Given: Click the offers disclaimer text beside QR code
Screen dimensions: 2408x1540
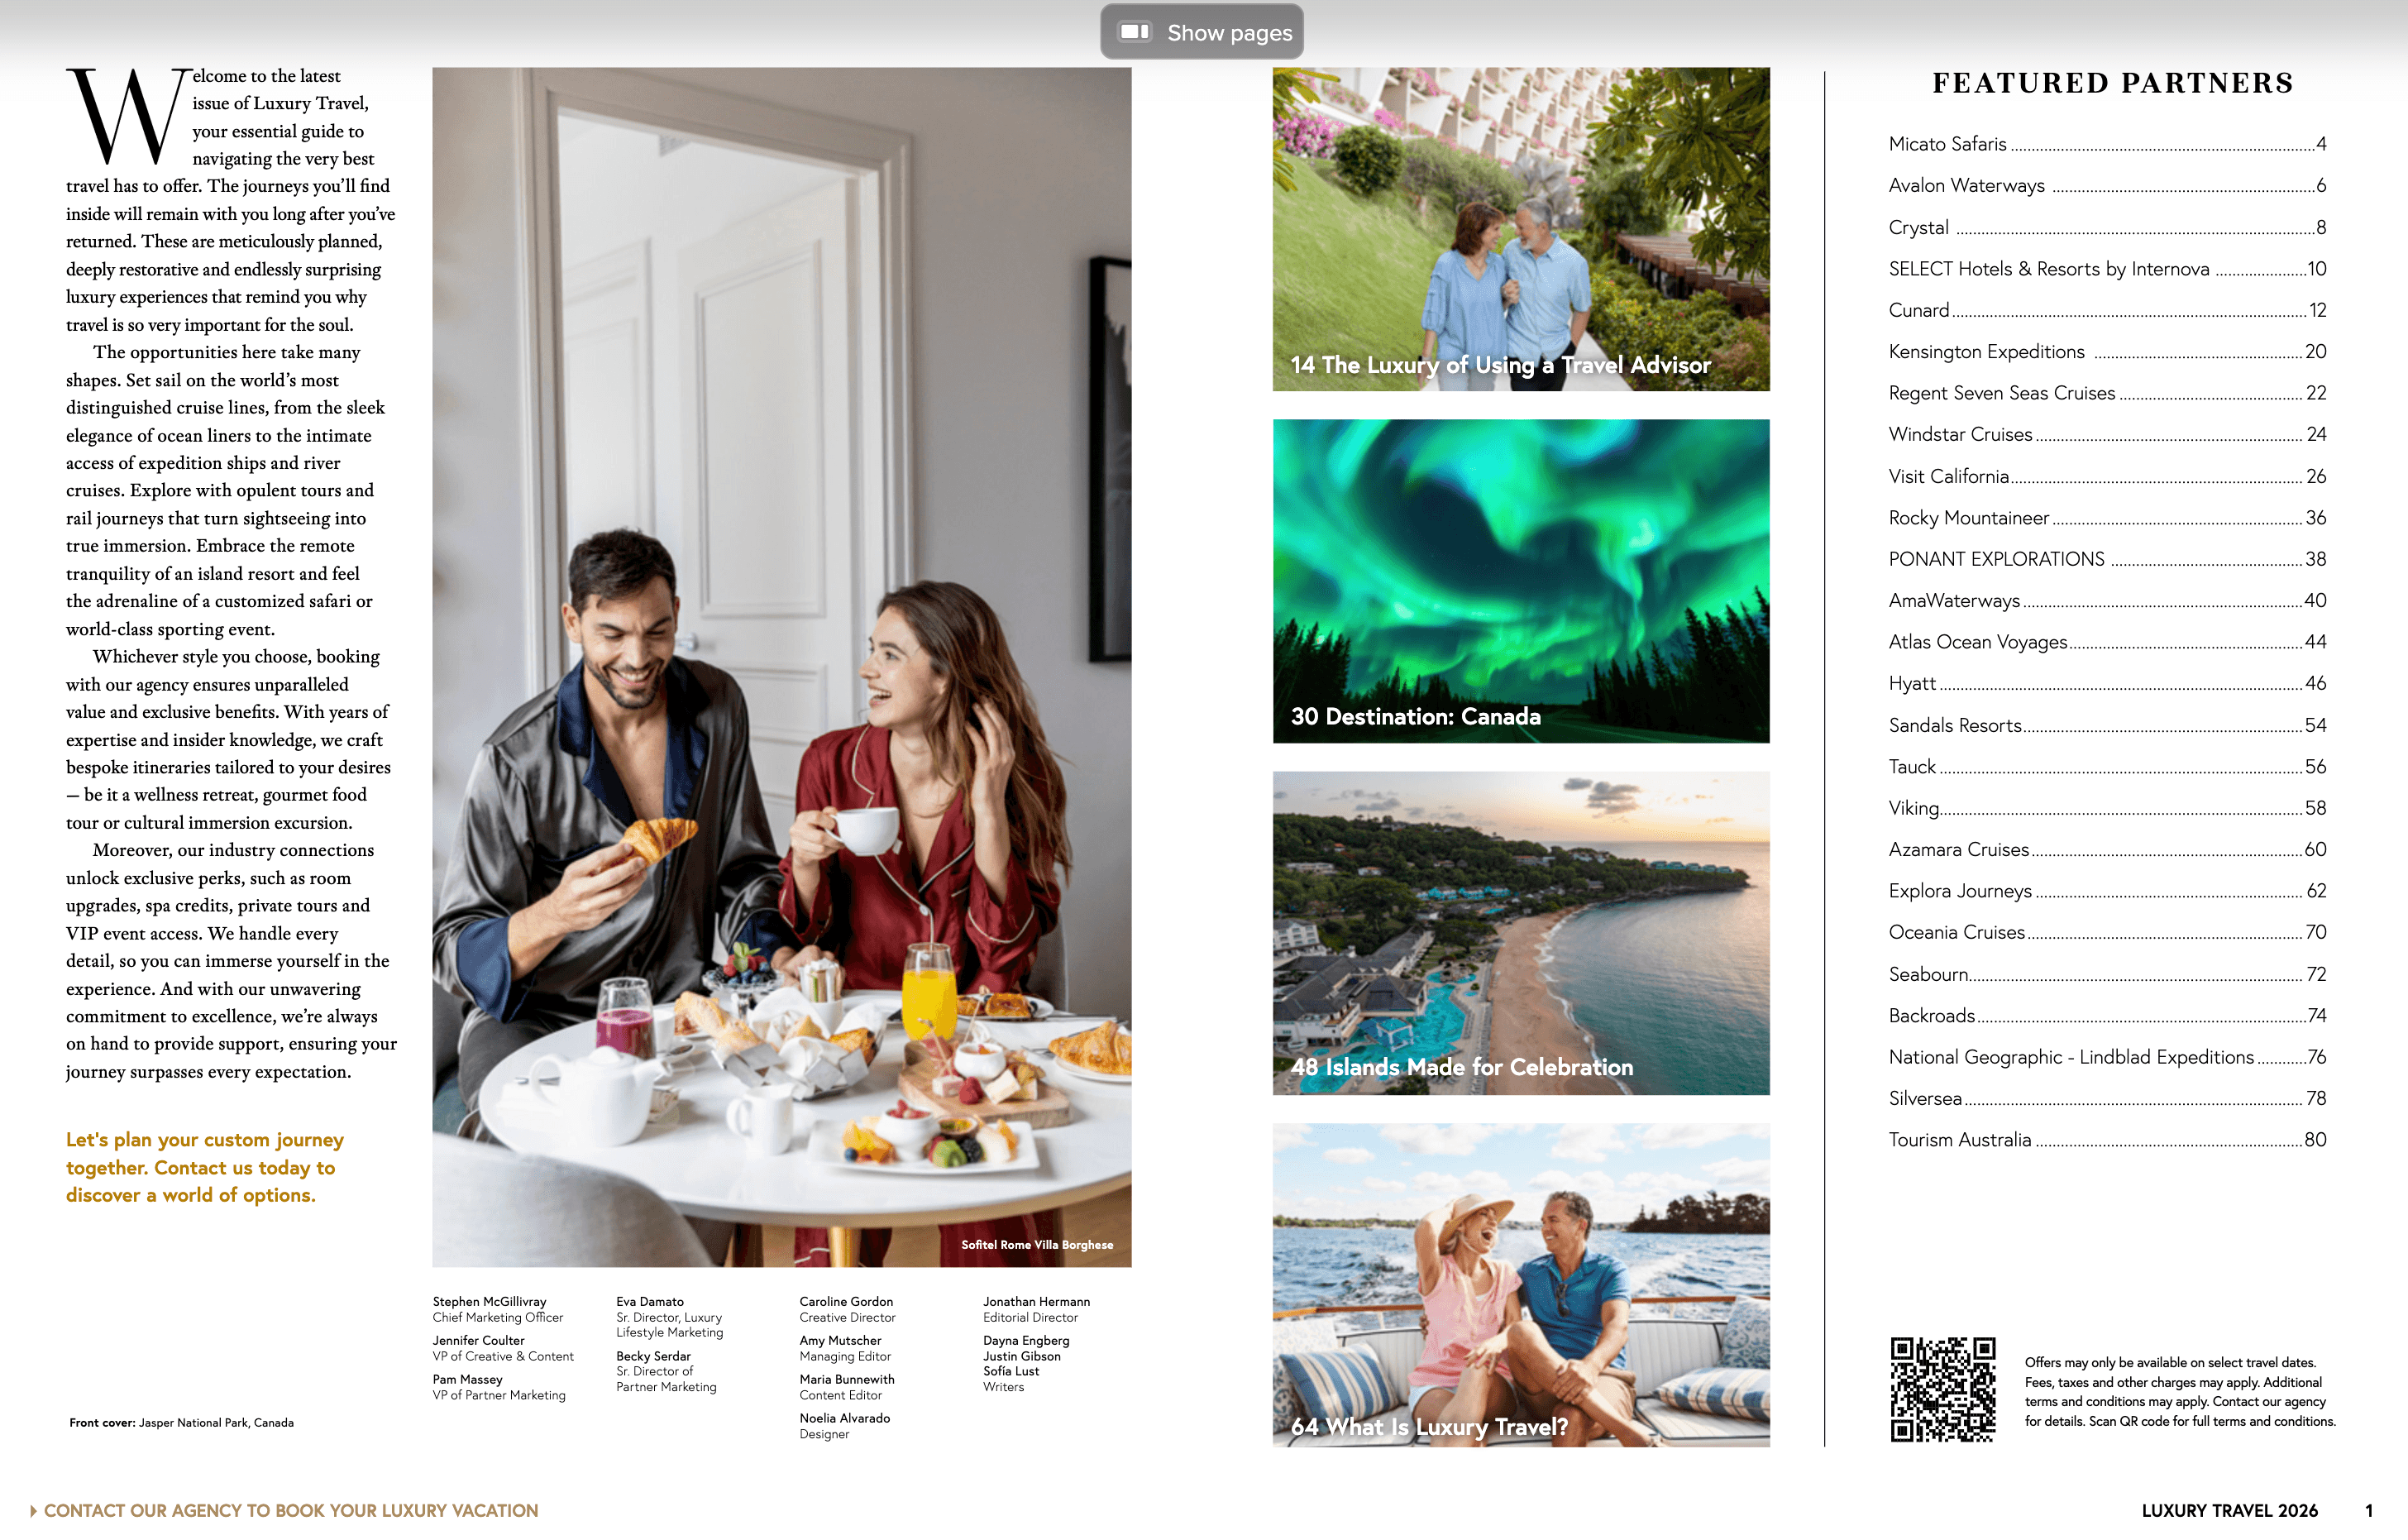Looking at the screenshot, I should (2180, 1391).
